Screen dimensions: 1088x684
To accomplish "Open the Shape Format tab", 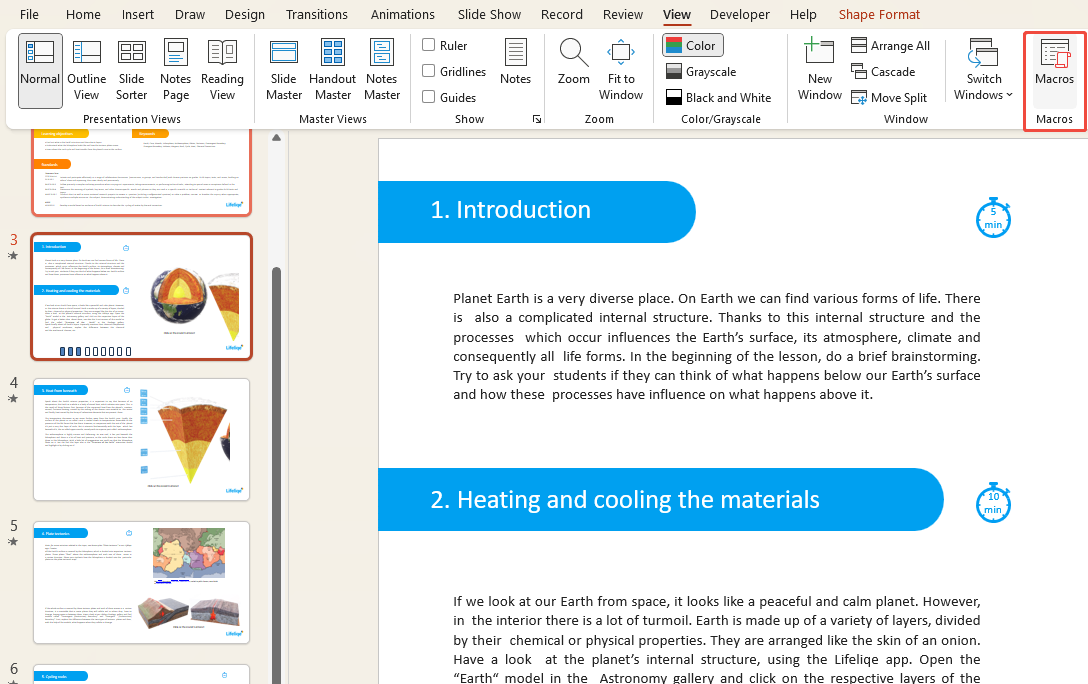I will [x=879, y=14].
